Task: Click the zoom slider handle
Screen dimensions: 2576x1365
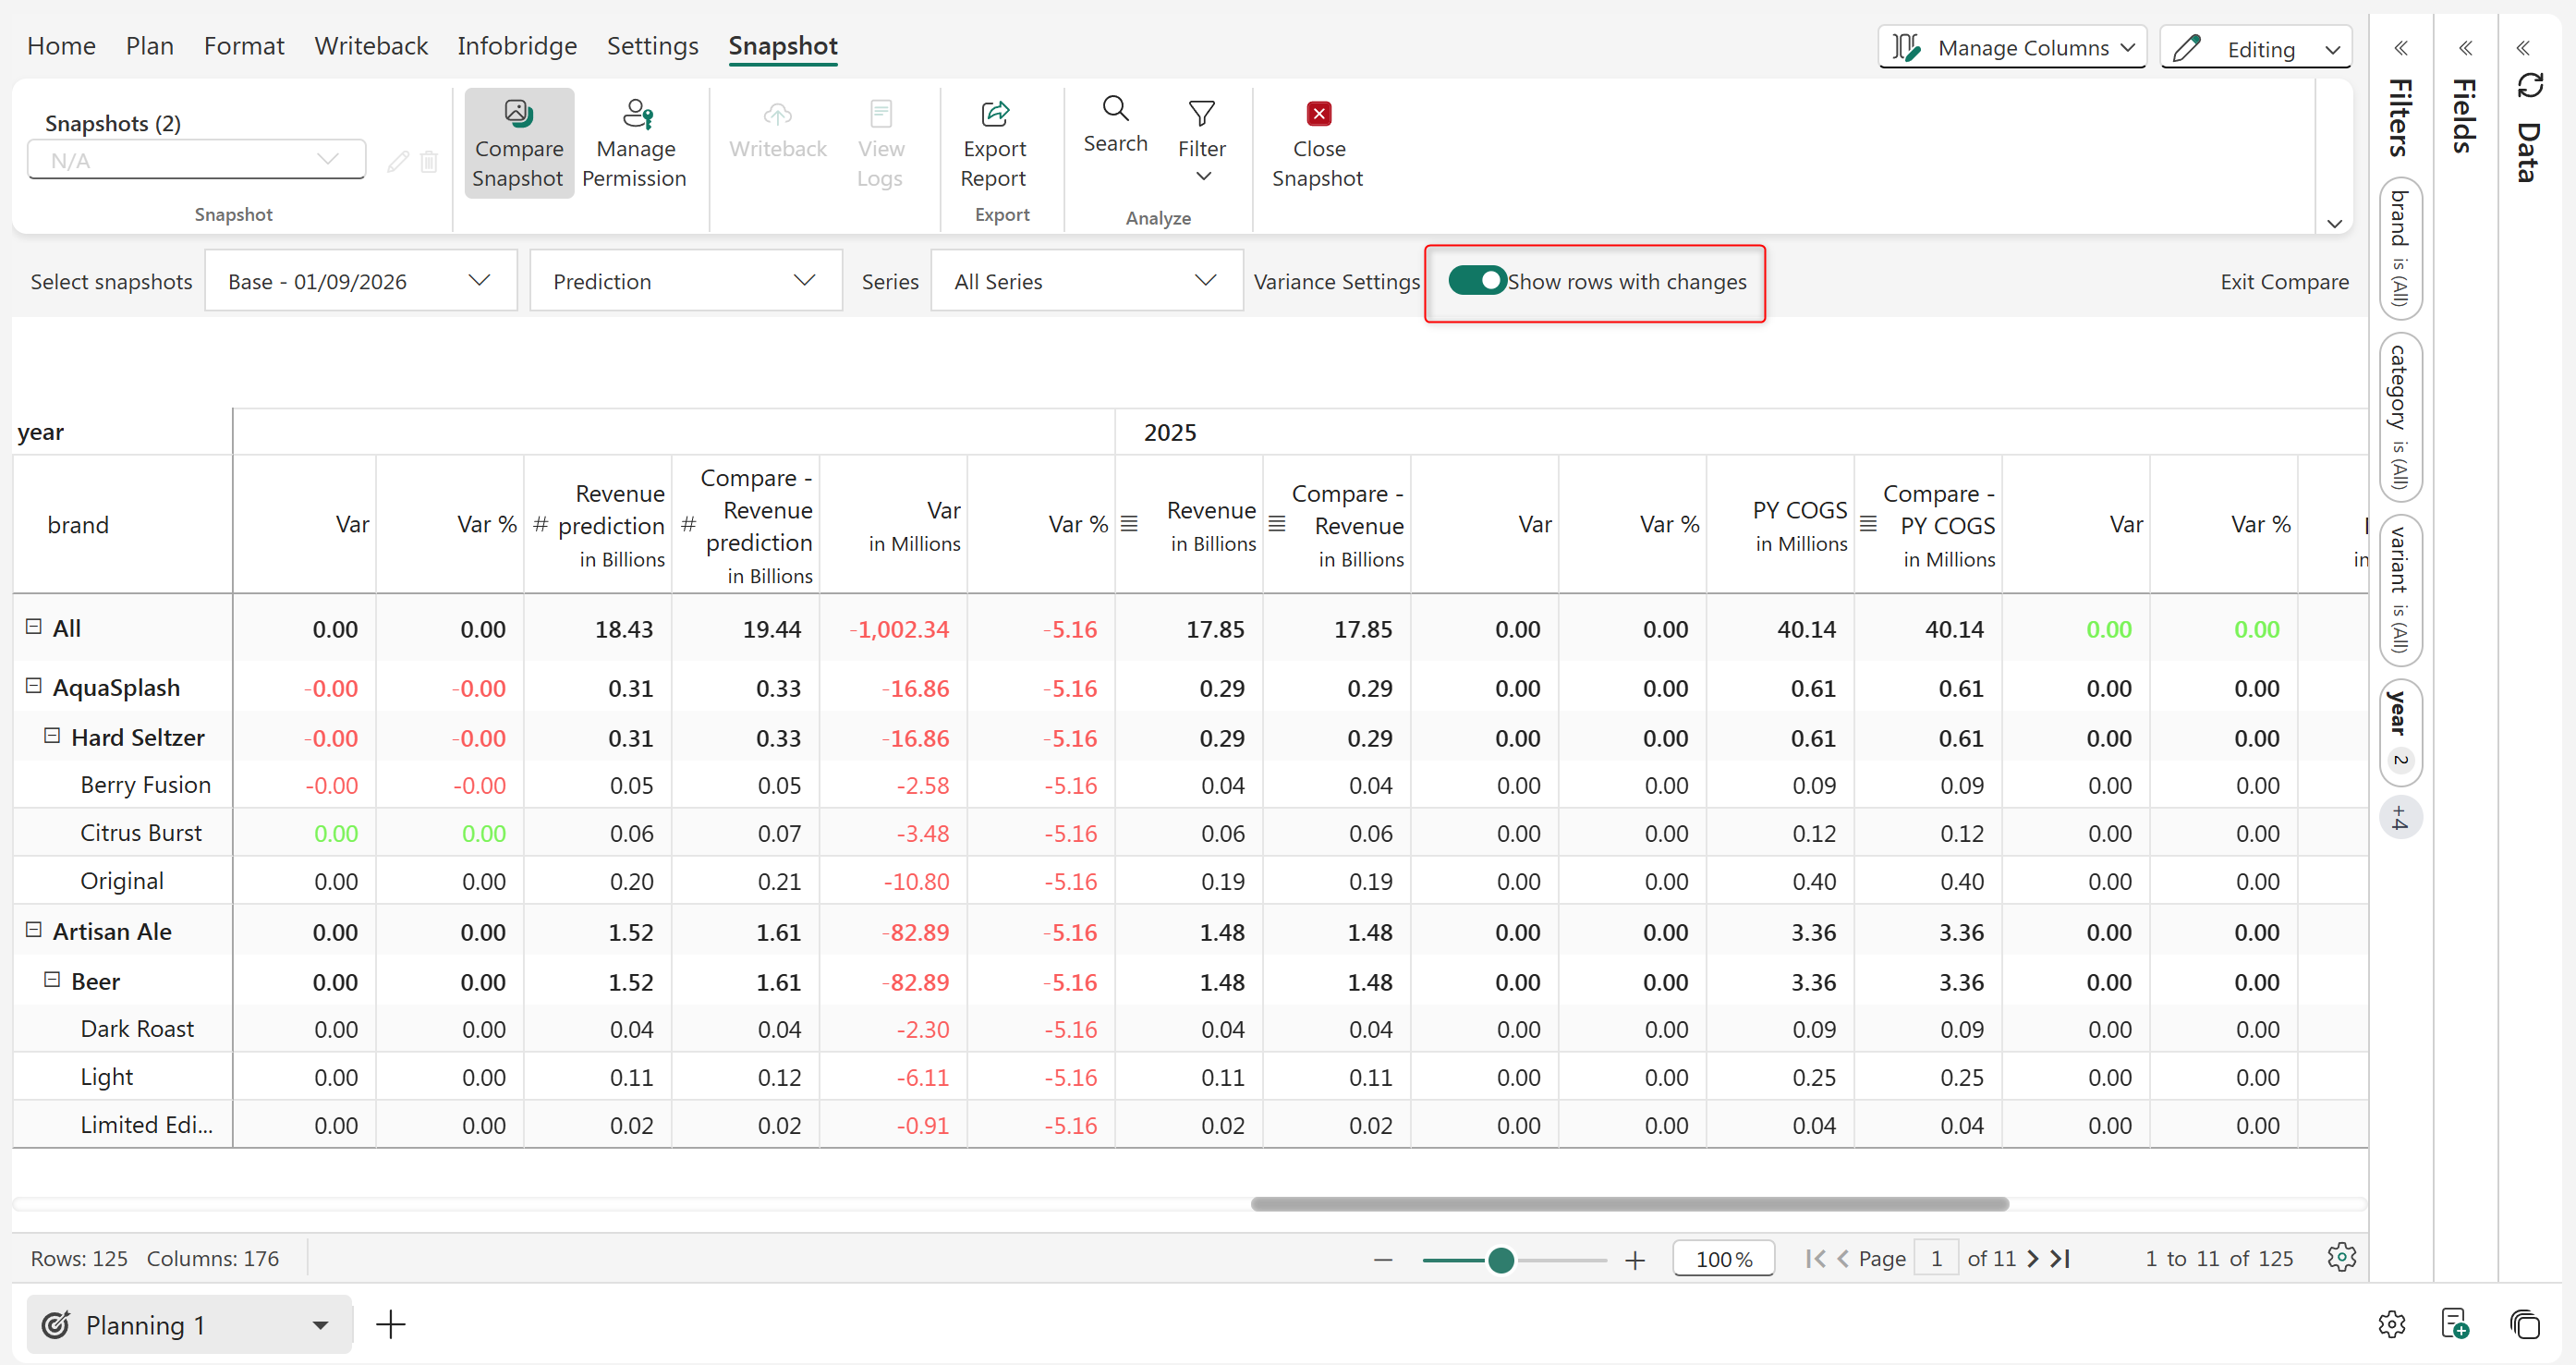Action: 1500,1260
